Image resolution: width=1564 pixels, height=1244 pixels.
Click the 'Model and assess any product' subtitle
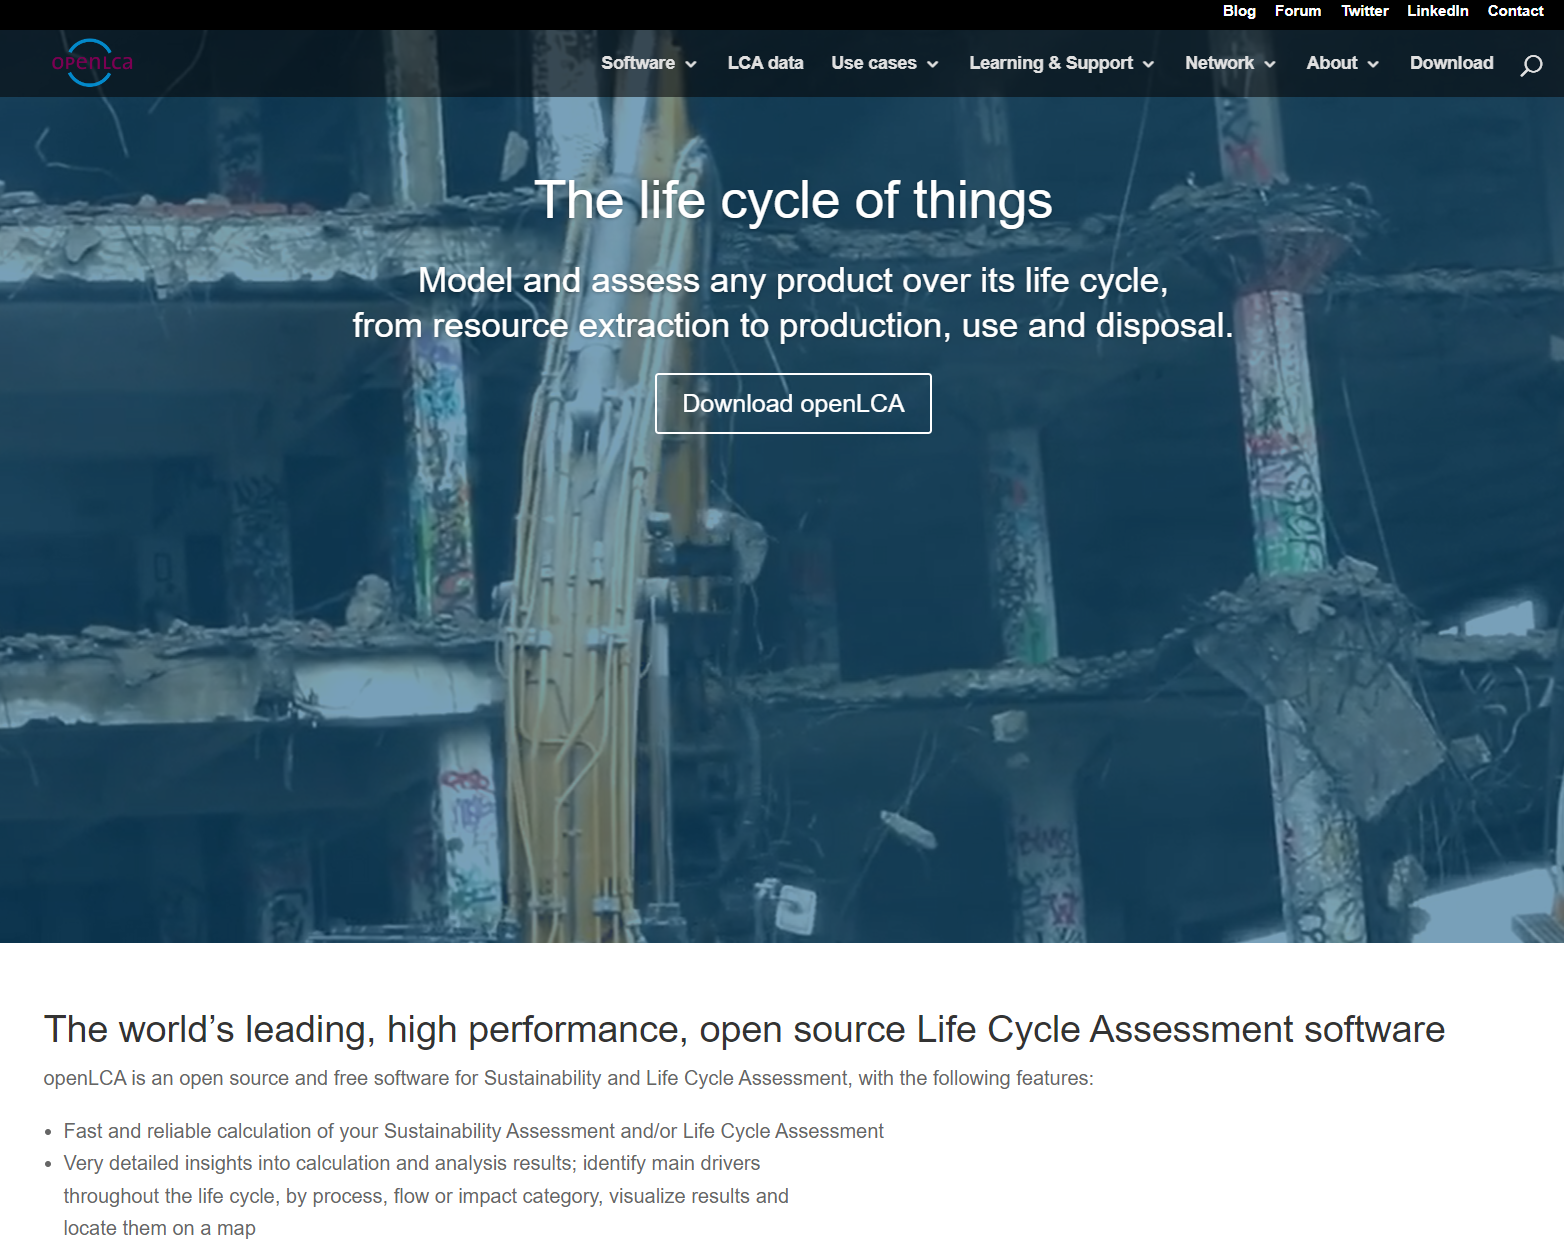click(x=793, y=303)
